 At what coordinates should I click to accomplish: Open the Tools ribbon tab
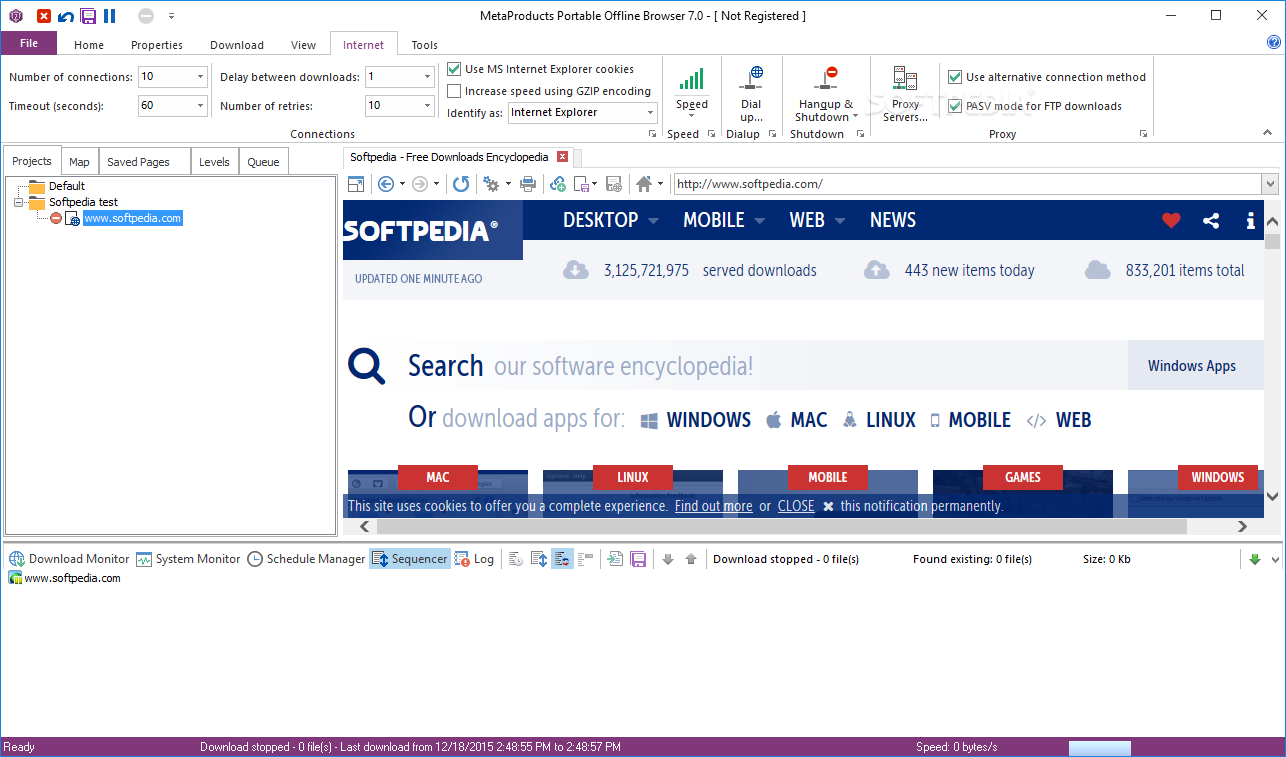click(425, 45)
